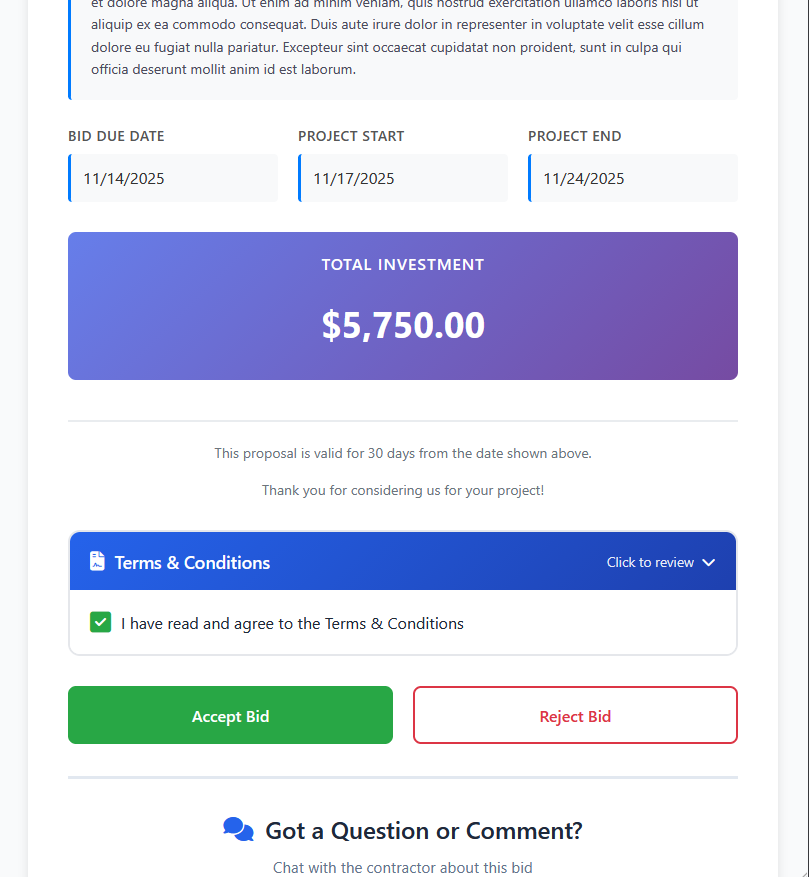809x877 pixels.
Task: Select the Project End date field
Action: pyautogui.click(x=634, y=179)
